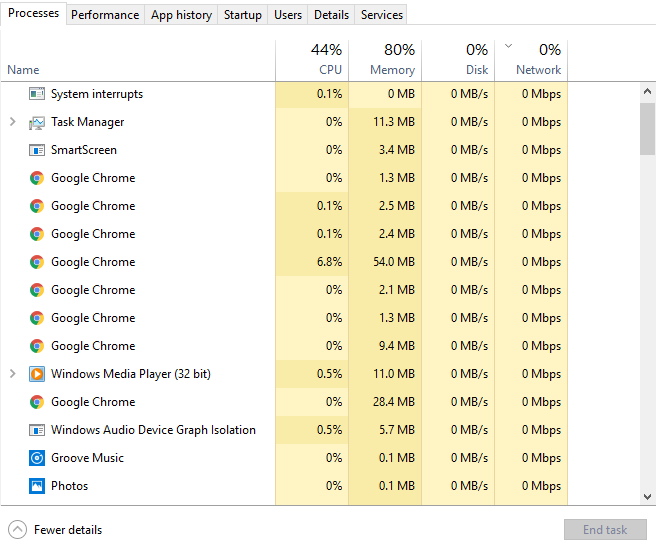Open the Performance tab

point(105,15)
